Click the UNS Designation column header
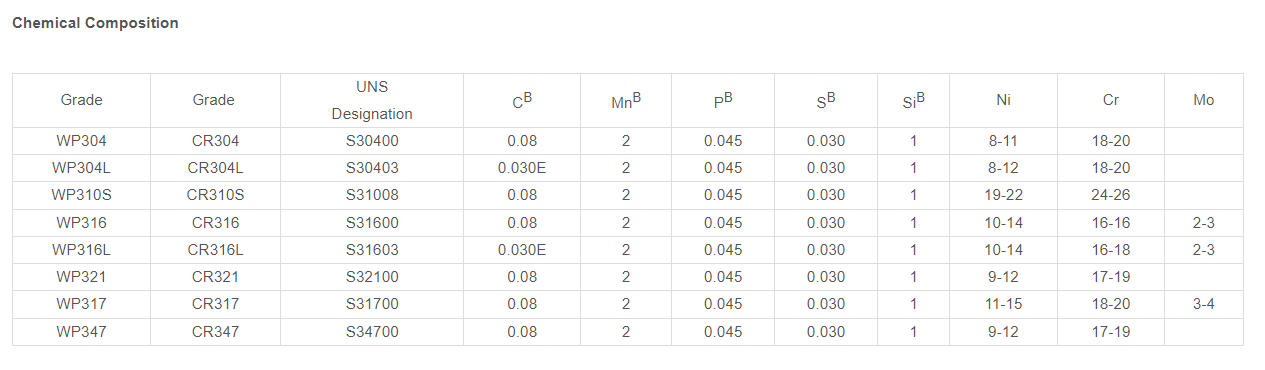 click(x=372, y=100)
